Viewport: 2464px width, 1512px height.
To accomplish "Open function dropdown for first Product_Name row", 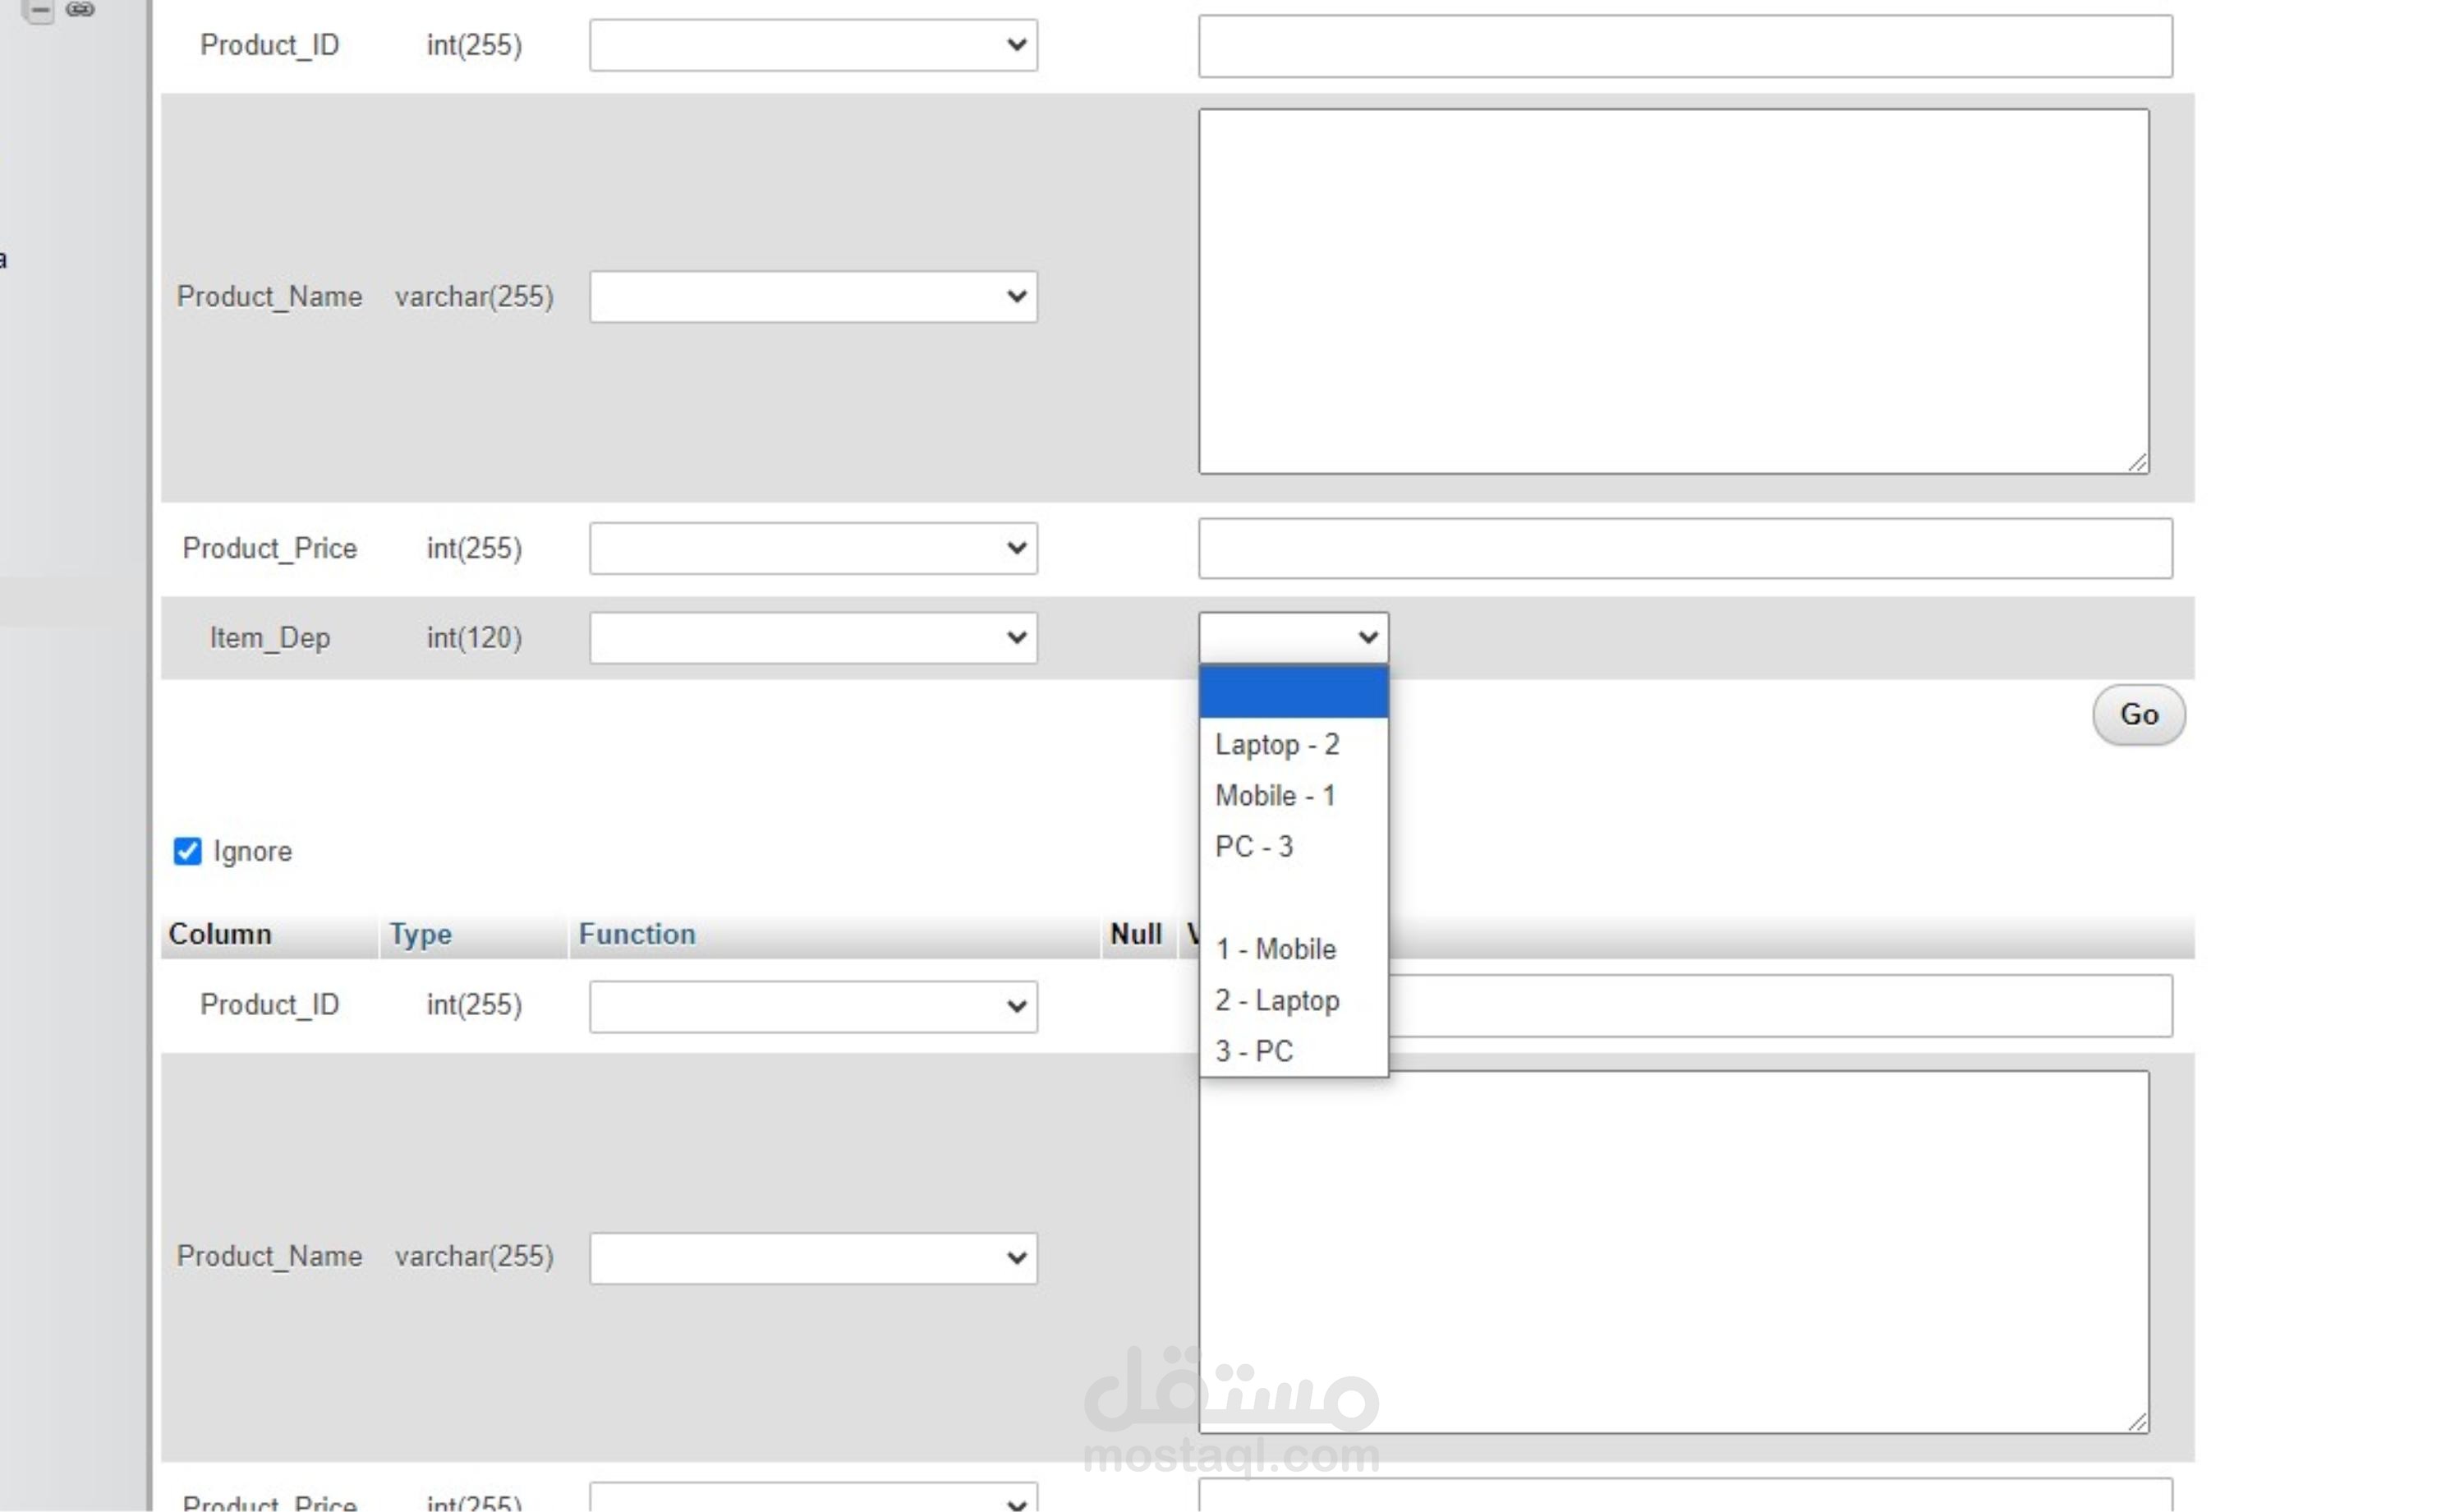I will point(812,297).
